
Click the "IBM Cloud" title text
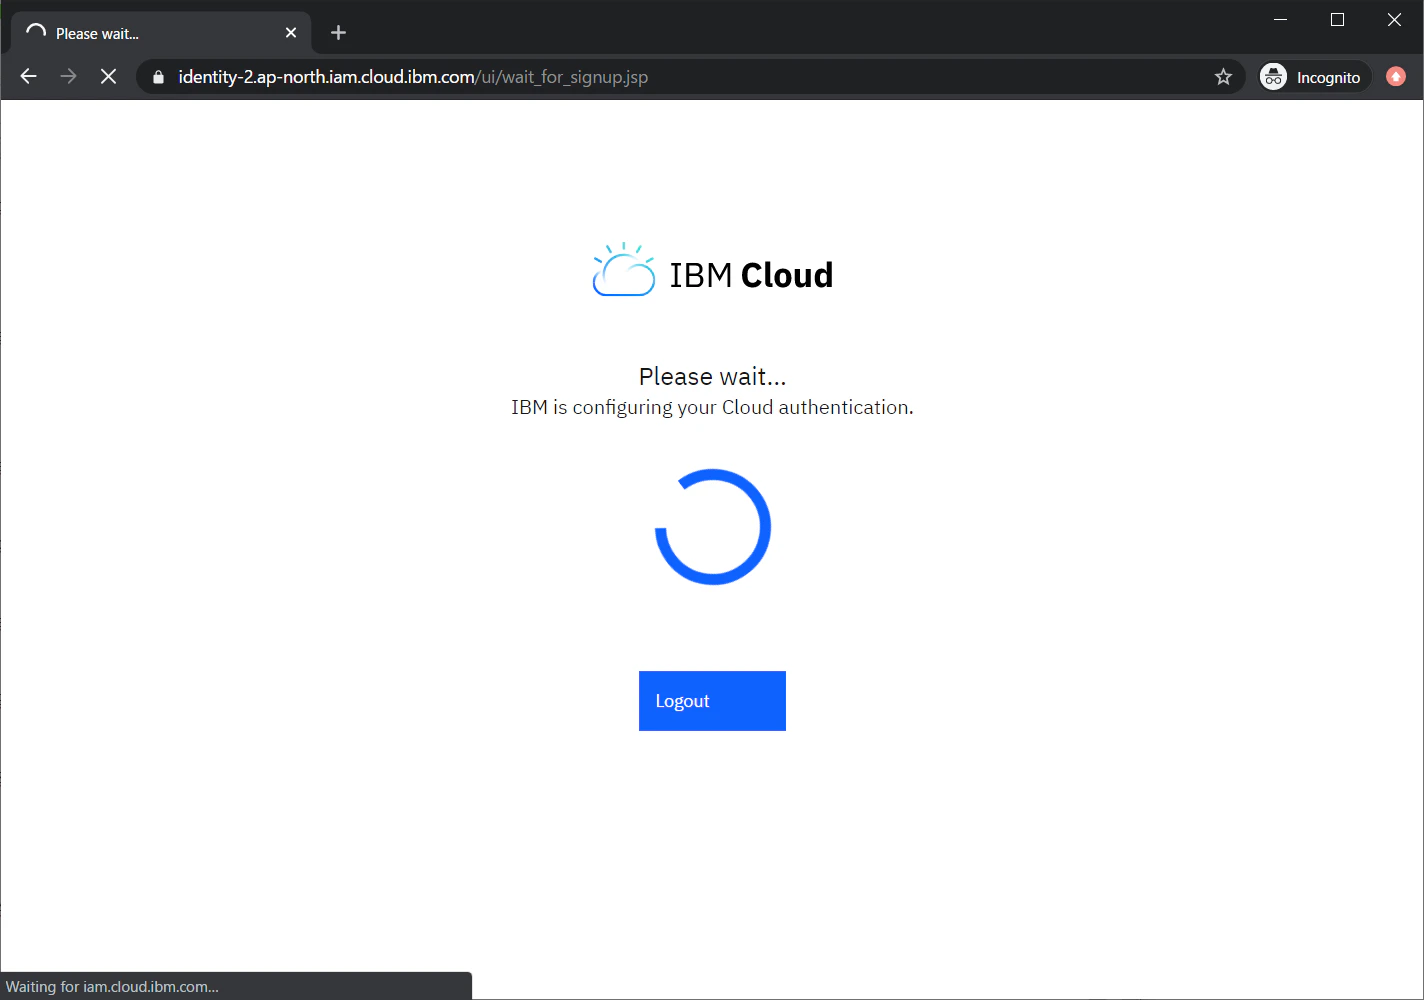click(x=751, y=275)
